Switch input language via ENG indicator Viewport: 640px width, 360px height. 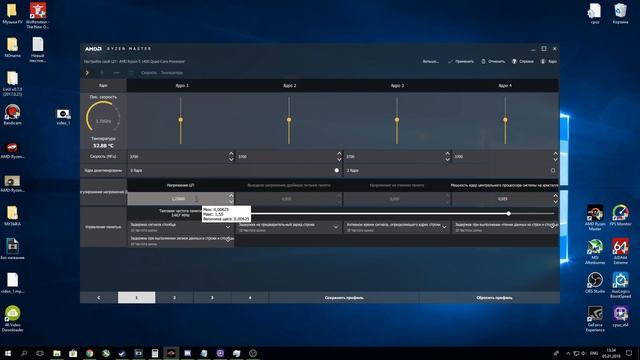[x=594, y=353]
